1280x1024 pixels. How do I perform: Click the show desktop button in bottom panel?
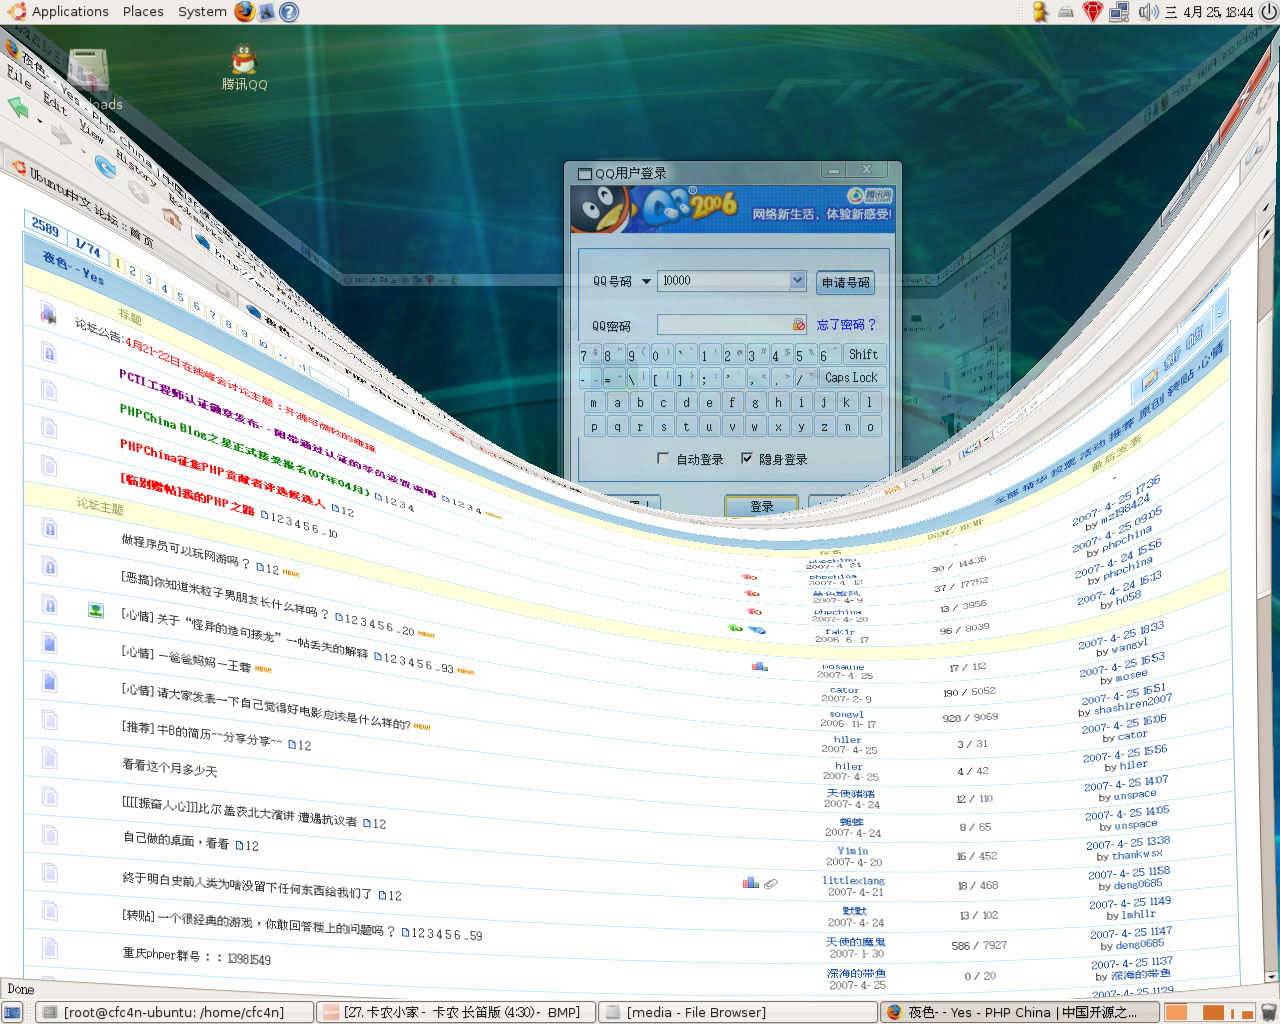tap(12, 1012)
